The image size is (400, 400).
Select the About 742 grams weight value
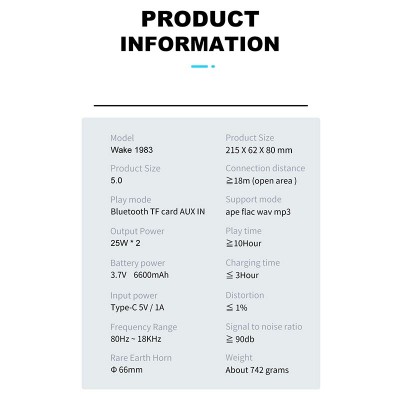(x=257, y=370)
